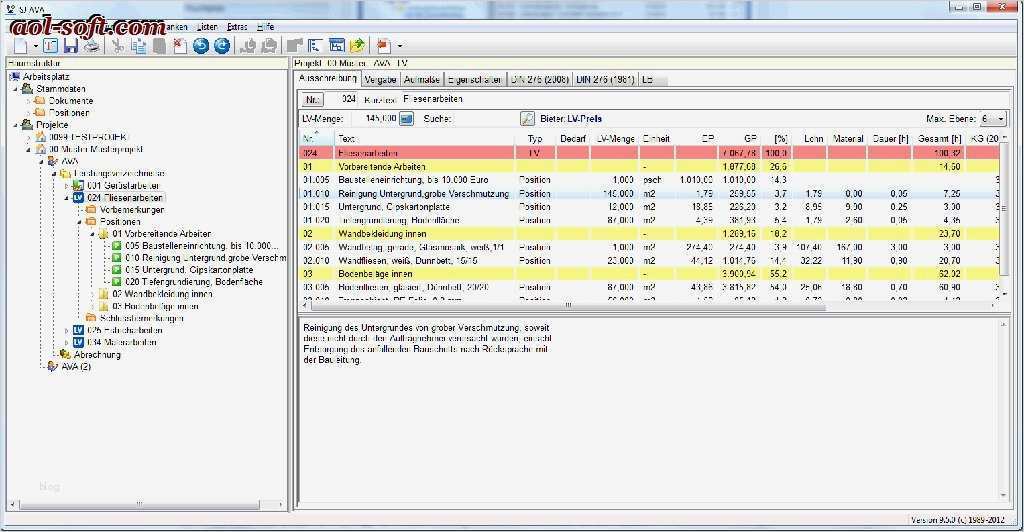Select Abrechnung in the tree
The width and height of the screenshot is (1024, 532).
click(97, 354)
